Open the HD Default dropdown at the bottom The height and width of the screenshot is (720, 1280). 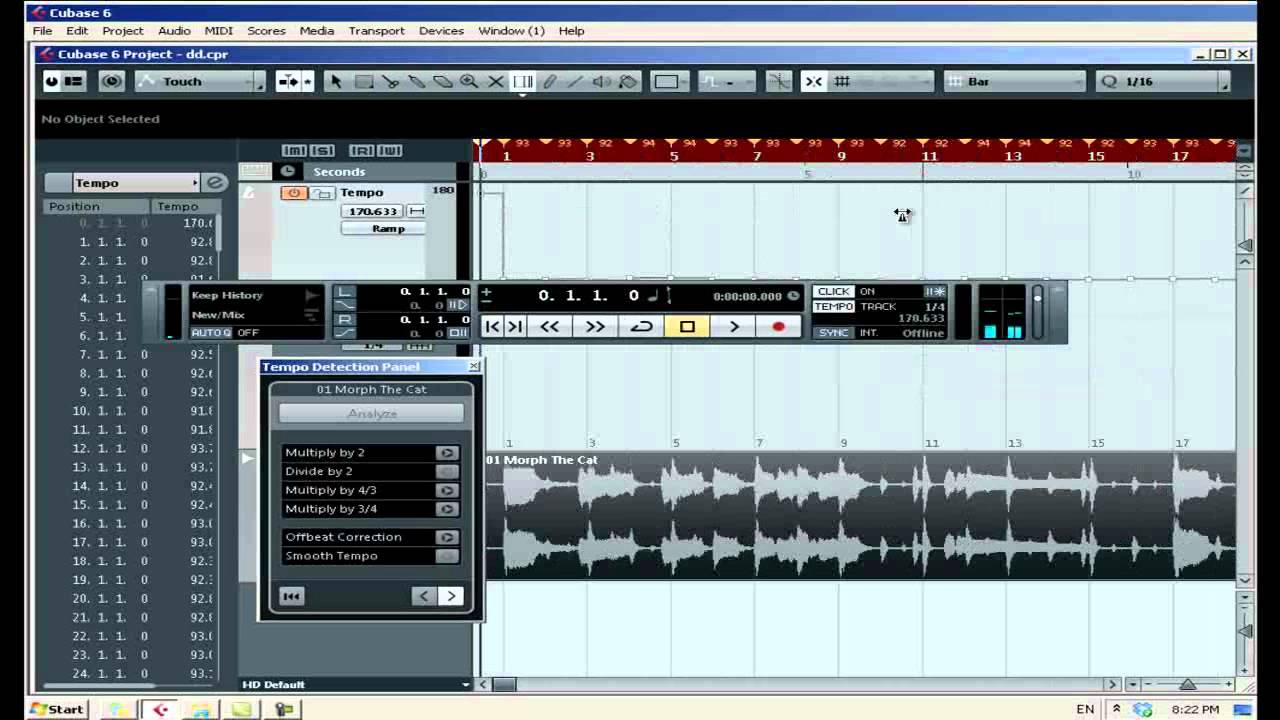click(x=355, y=684)
